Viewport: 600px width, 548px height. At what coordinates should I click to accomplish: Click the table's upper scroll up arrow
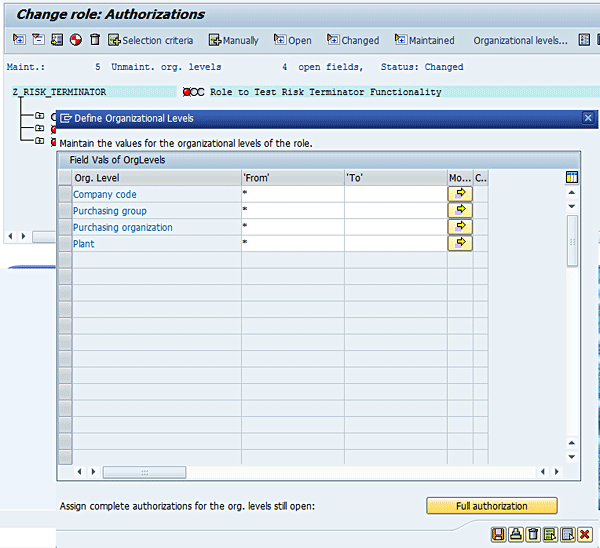point(572,192)
